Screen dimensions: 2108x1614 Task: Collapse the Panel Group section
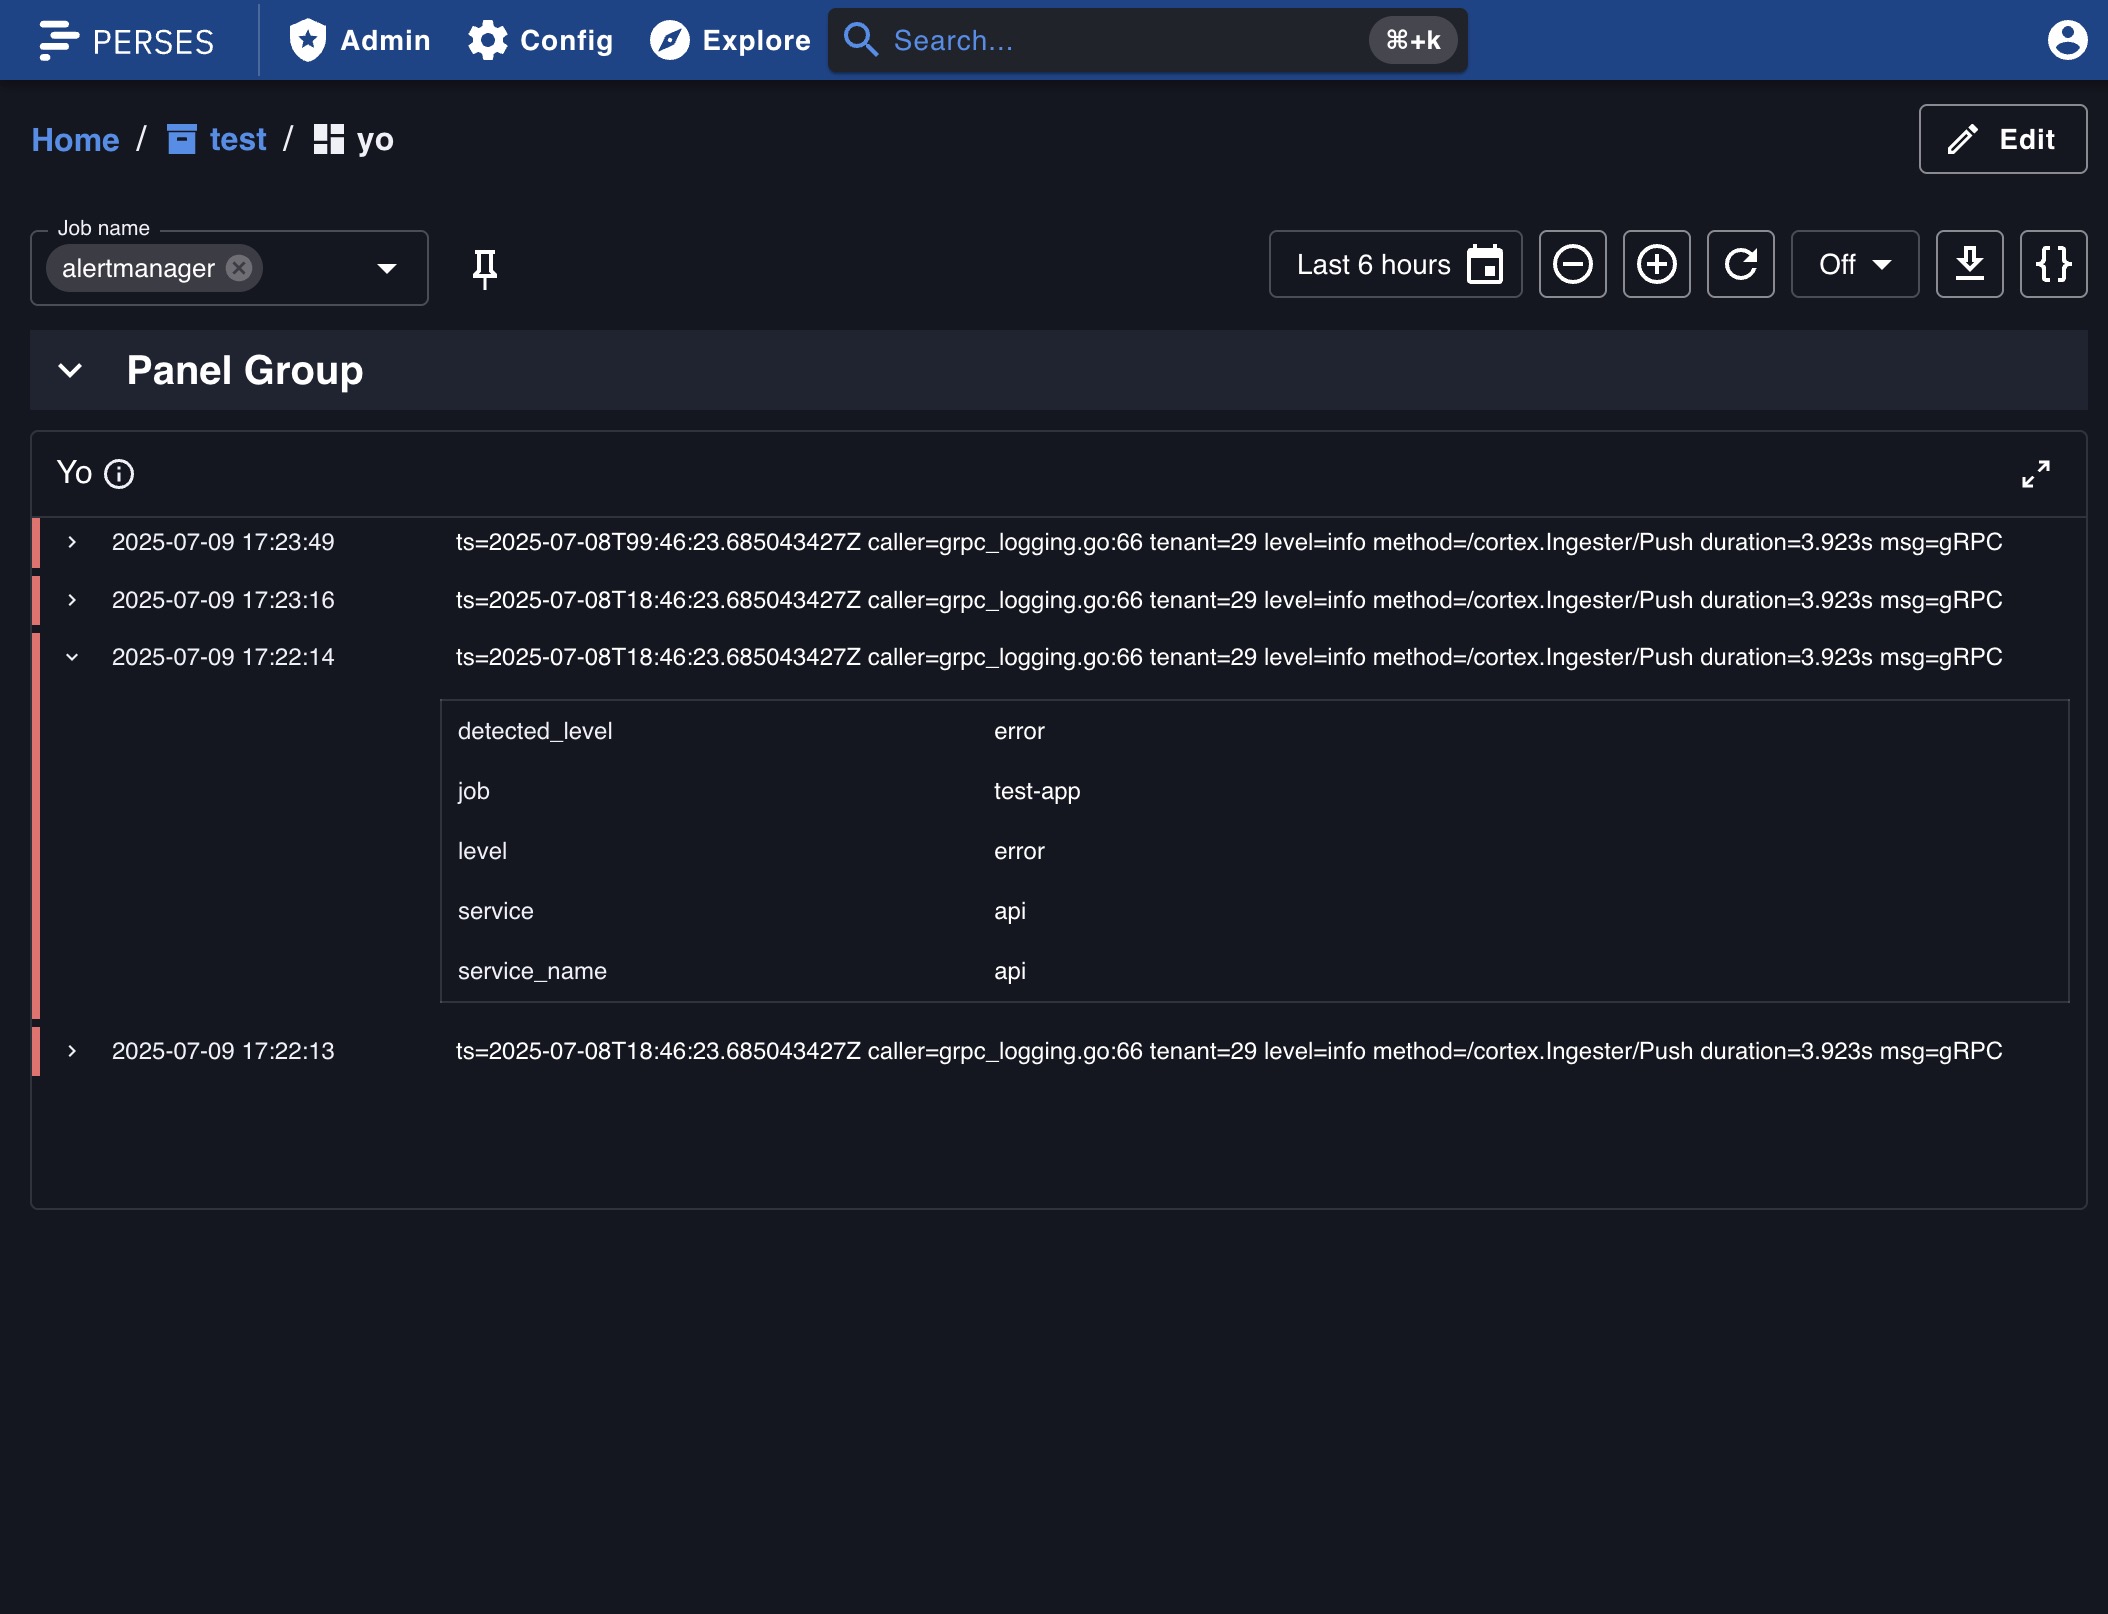click(x=70, y=370)
